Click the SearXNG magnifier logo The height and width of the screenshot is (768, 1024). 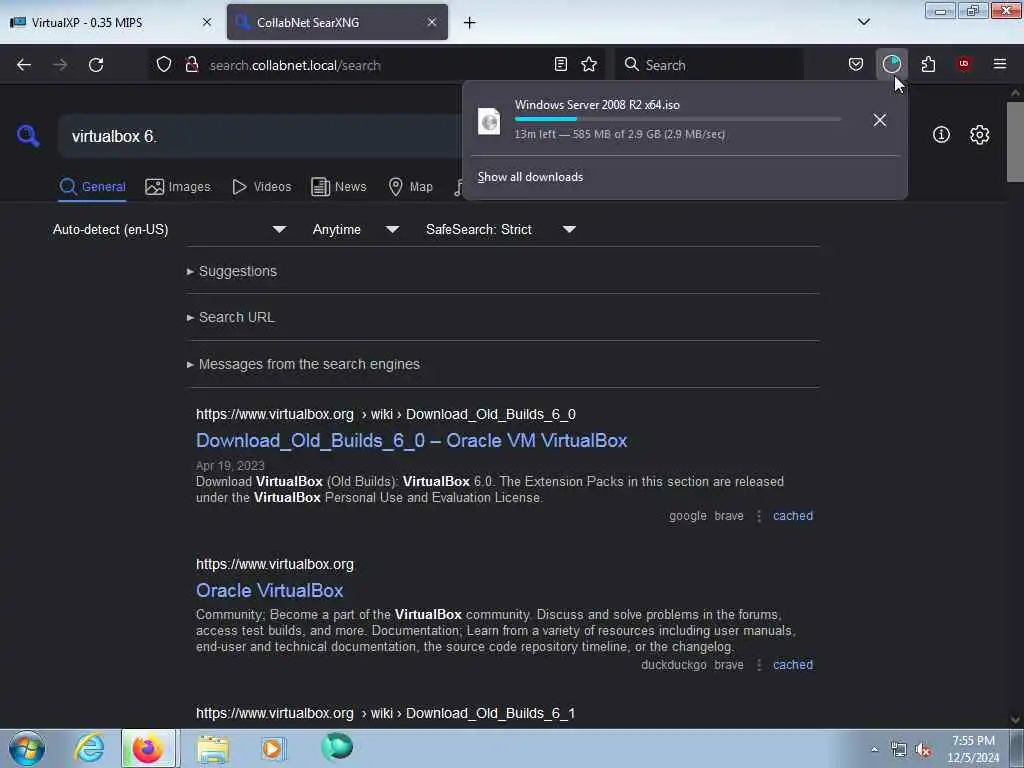click(28, 136)
